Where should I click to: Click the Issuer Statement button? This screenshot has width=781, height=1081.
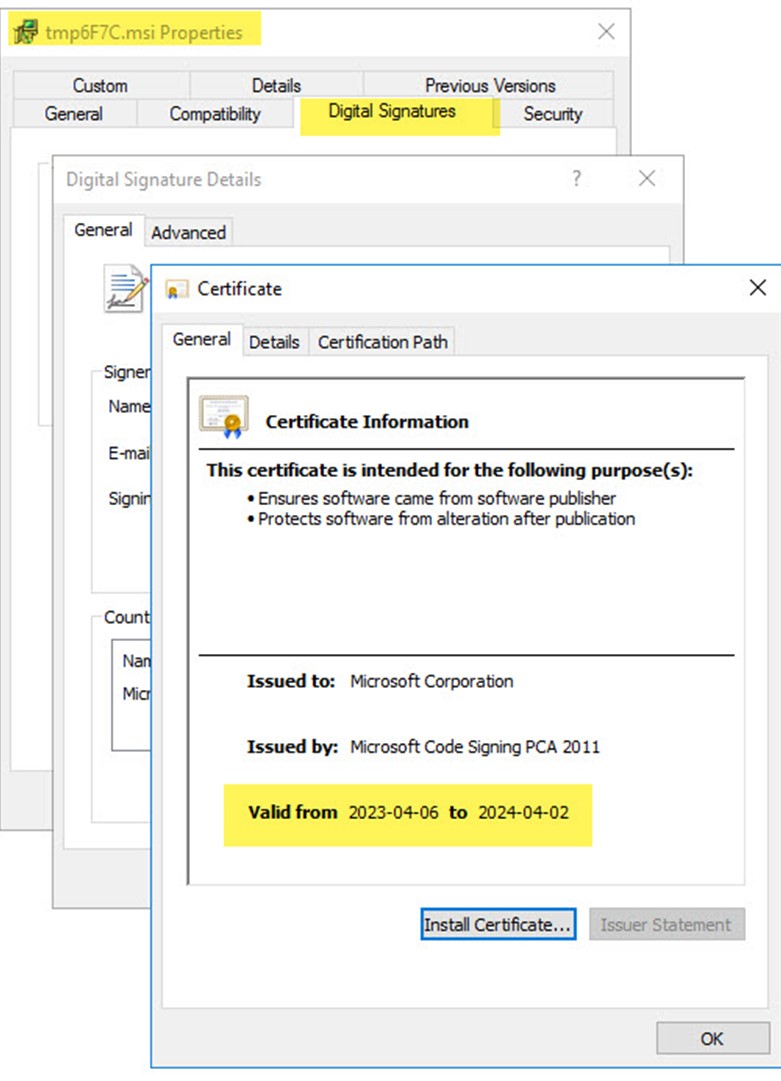coord(667,925)
